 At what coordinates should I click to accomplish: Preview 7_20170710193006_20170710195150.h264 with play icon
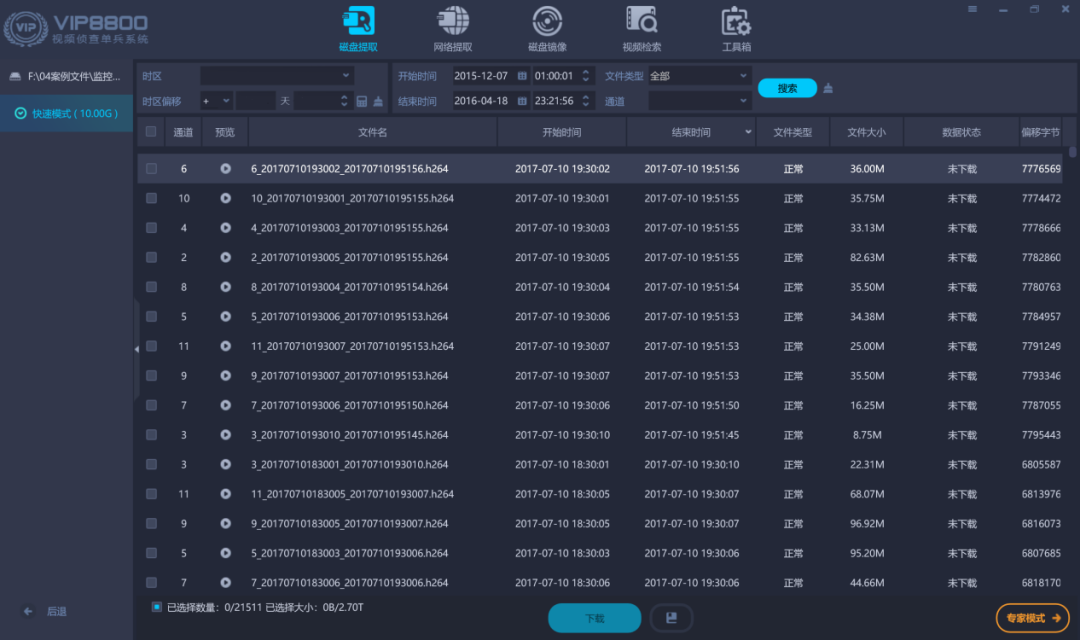click(x=225, y=406)
